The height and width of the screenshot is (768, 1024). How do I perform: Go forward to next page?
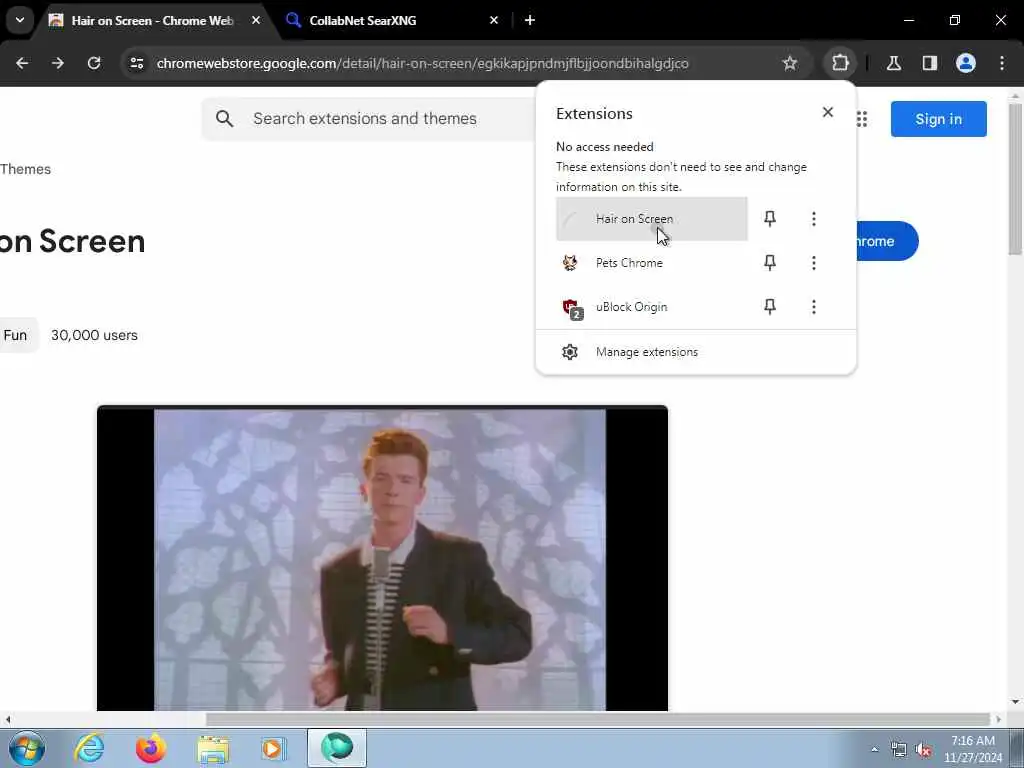click(58, 63)
